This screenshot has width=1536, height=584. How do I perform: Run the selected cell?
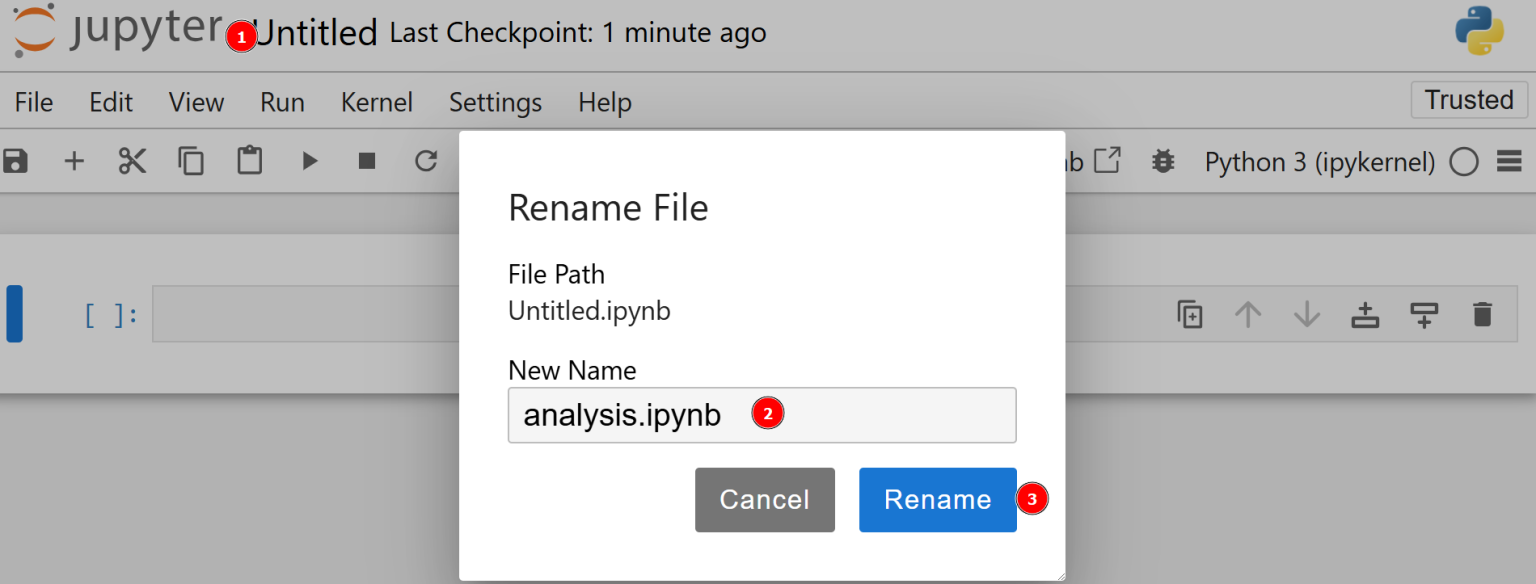[x=309, y=161]
